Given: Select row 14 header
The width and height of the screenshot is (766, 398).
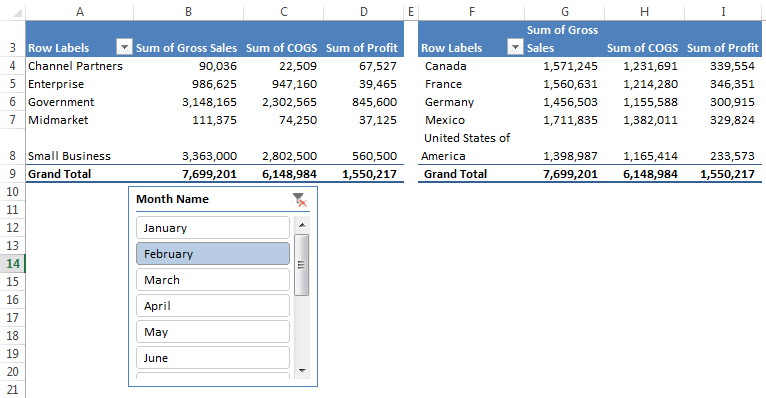Looking at the screenshot, I should coord(13,264).
